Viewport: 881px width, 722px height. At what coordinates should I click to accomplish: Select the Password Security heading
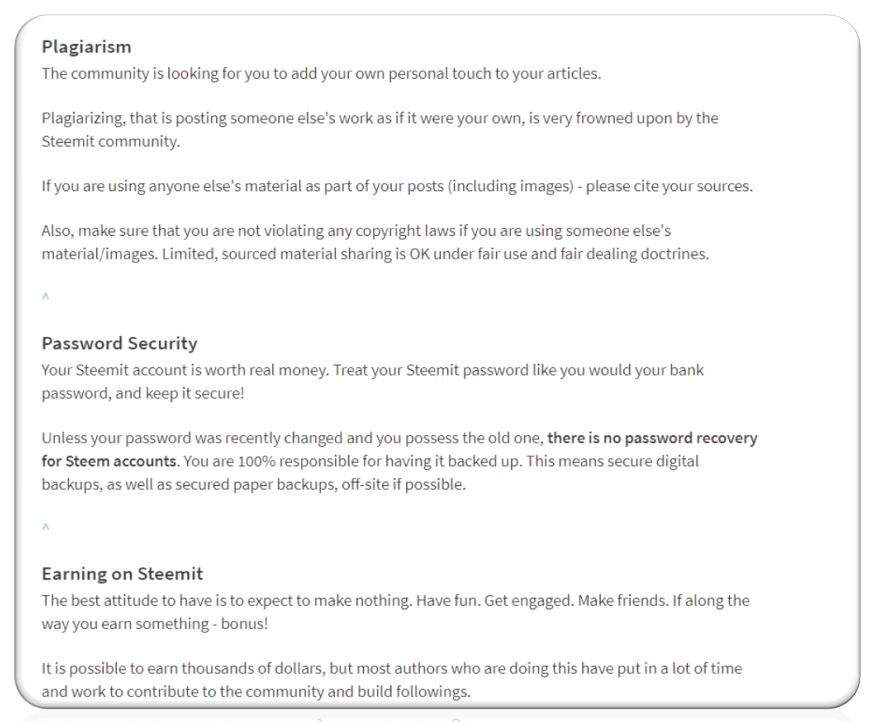click(x=119, y=343)
